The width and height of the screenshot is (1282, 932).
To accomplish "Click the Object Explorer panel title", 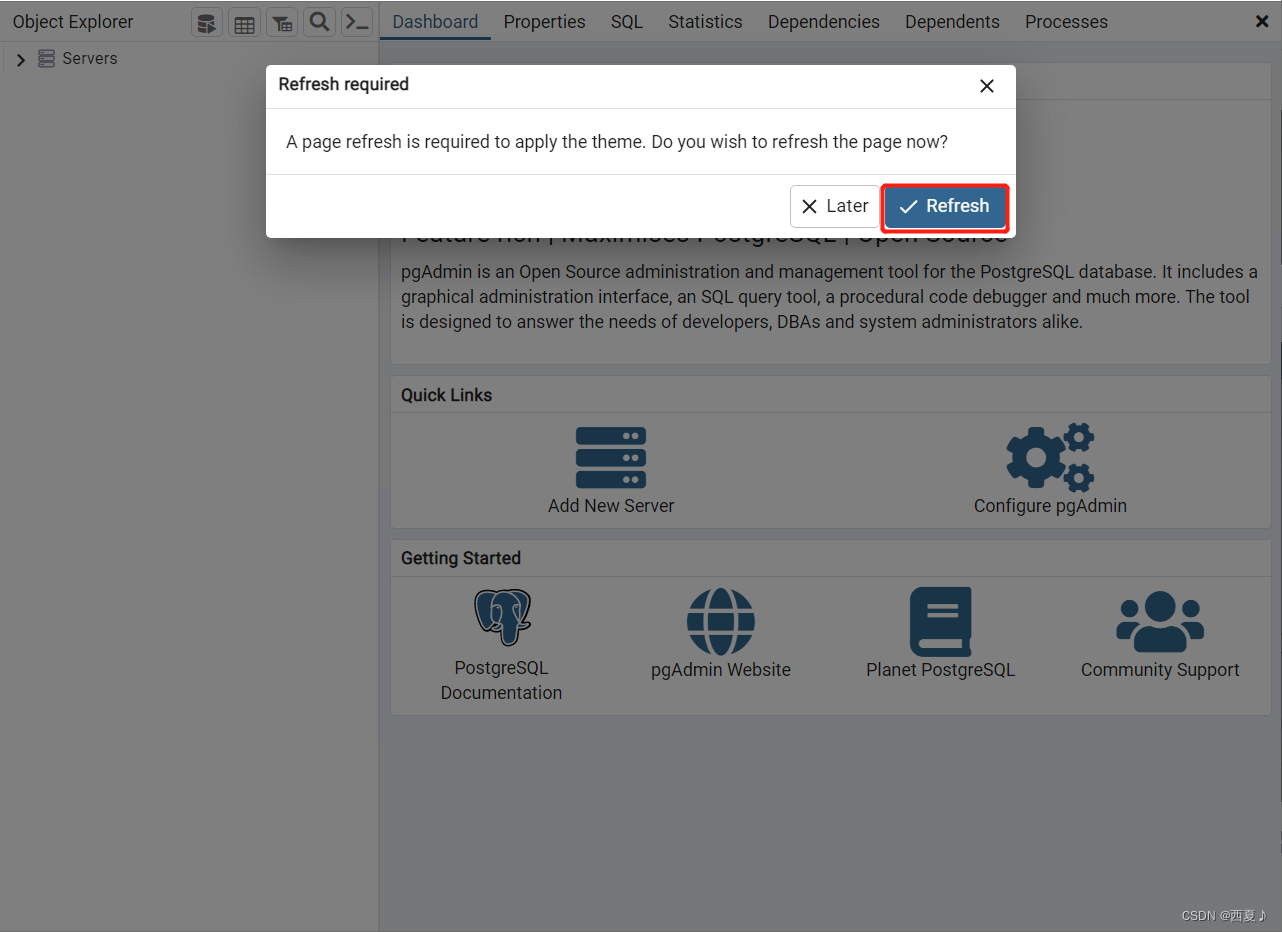I will point(73,22).
